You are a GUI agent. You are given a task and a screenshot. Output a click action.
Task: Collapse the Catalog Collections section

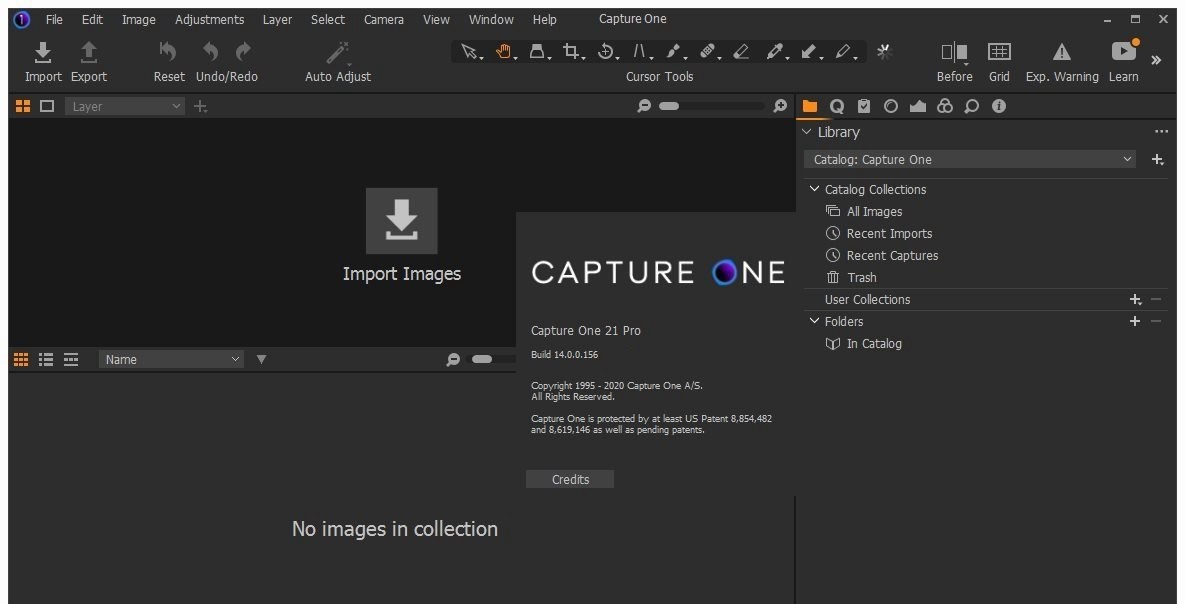814,189
